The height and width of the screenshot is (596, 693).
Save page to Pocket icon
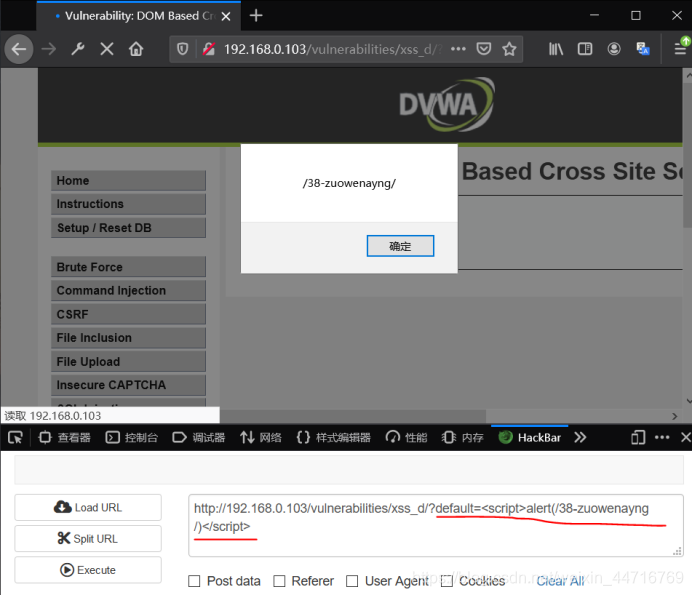coord(484,49)
